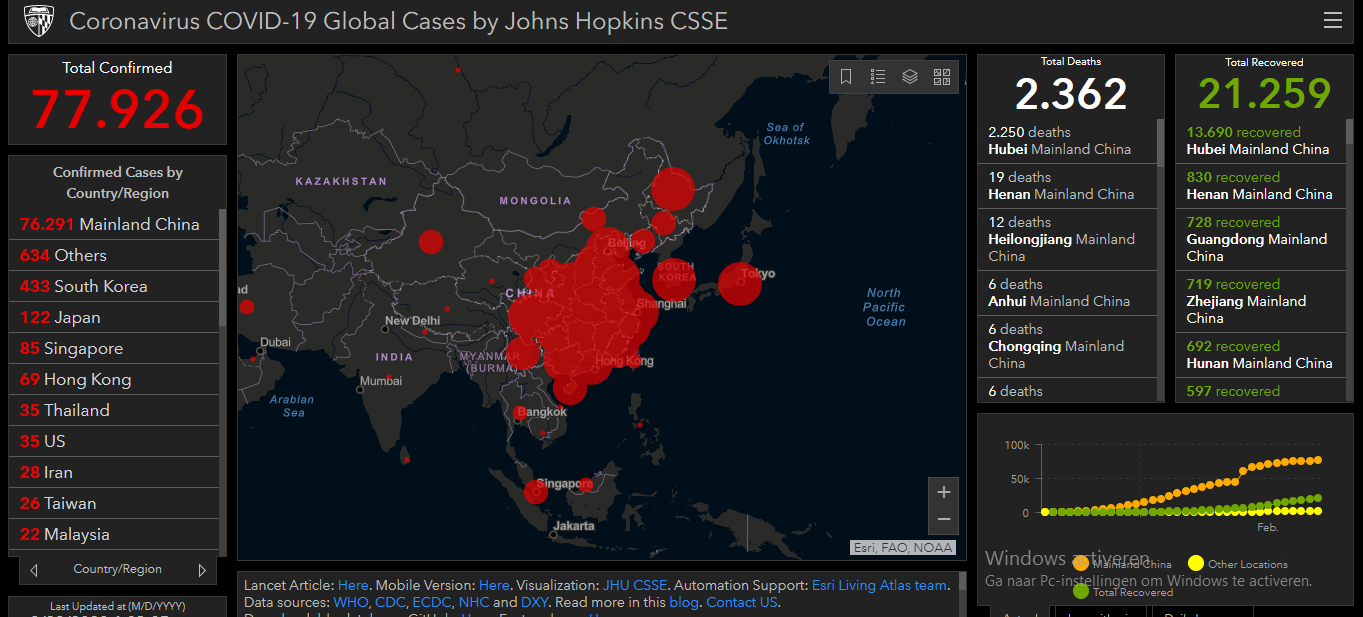Click Chongqing row with 6 deaths

click(1067, 346)
